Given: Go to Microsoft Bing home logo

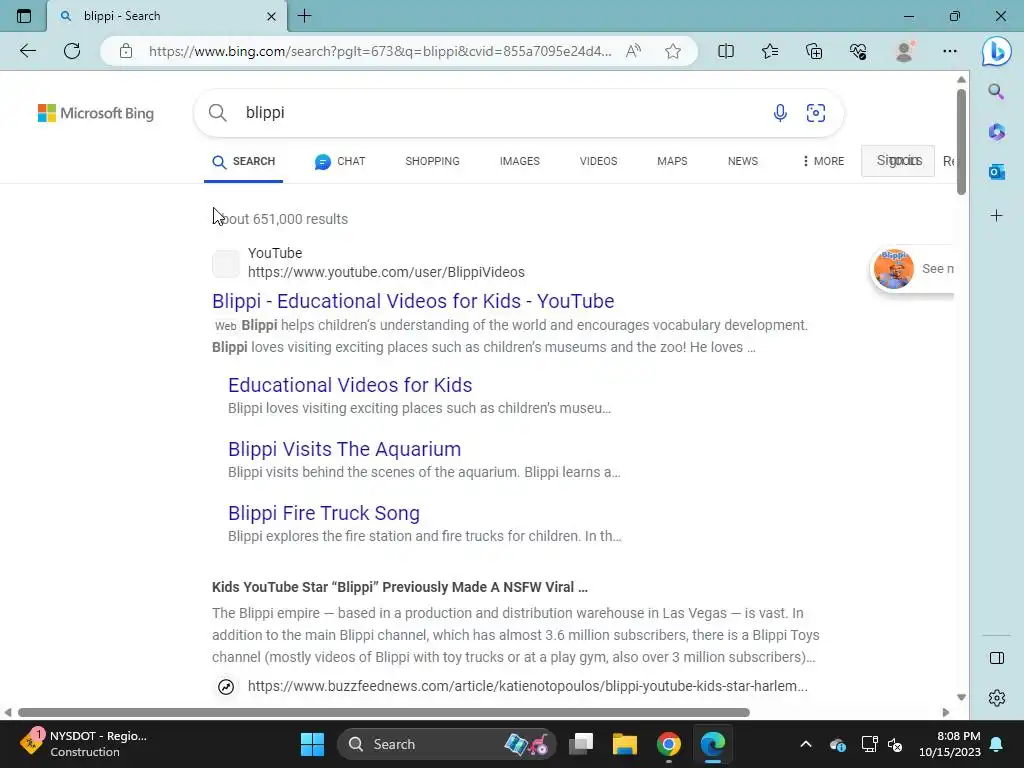Looking at the screenshot, I should pos(96,113).
